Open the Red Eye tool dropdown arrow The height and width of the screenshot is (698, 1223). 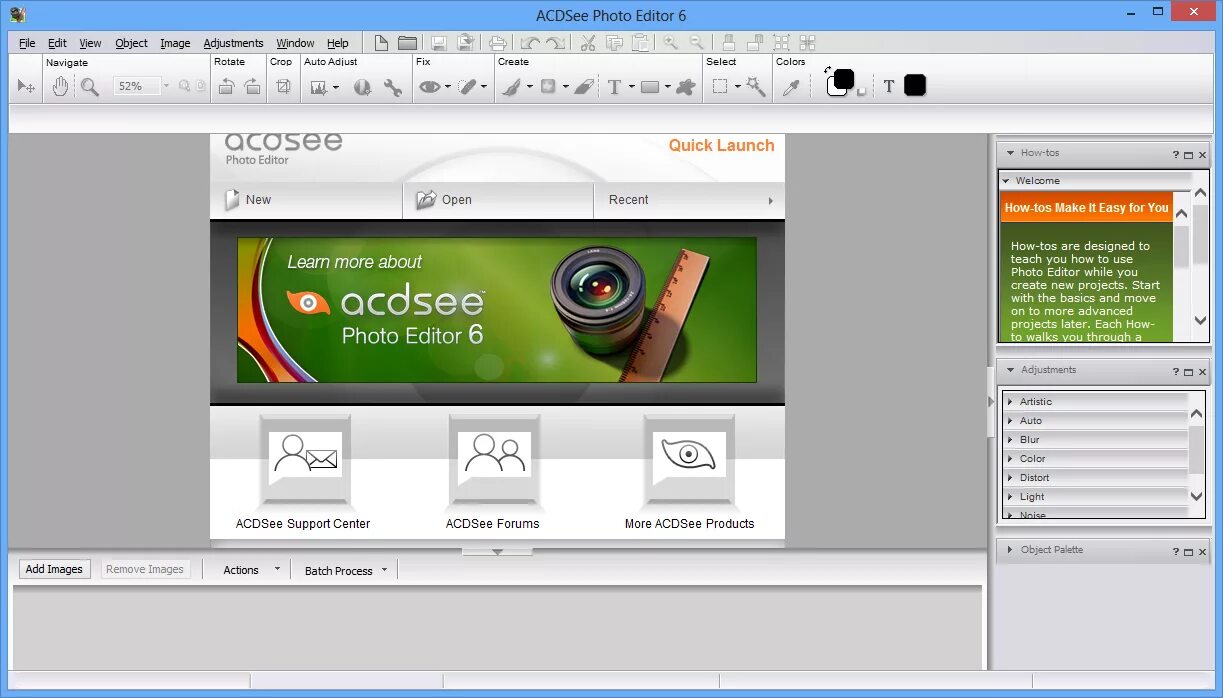click(448, 87)
